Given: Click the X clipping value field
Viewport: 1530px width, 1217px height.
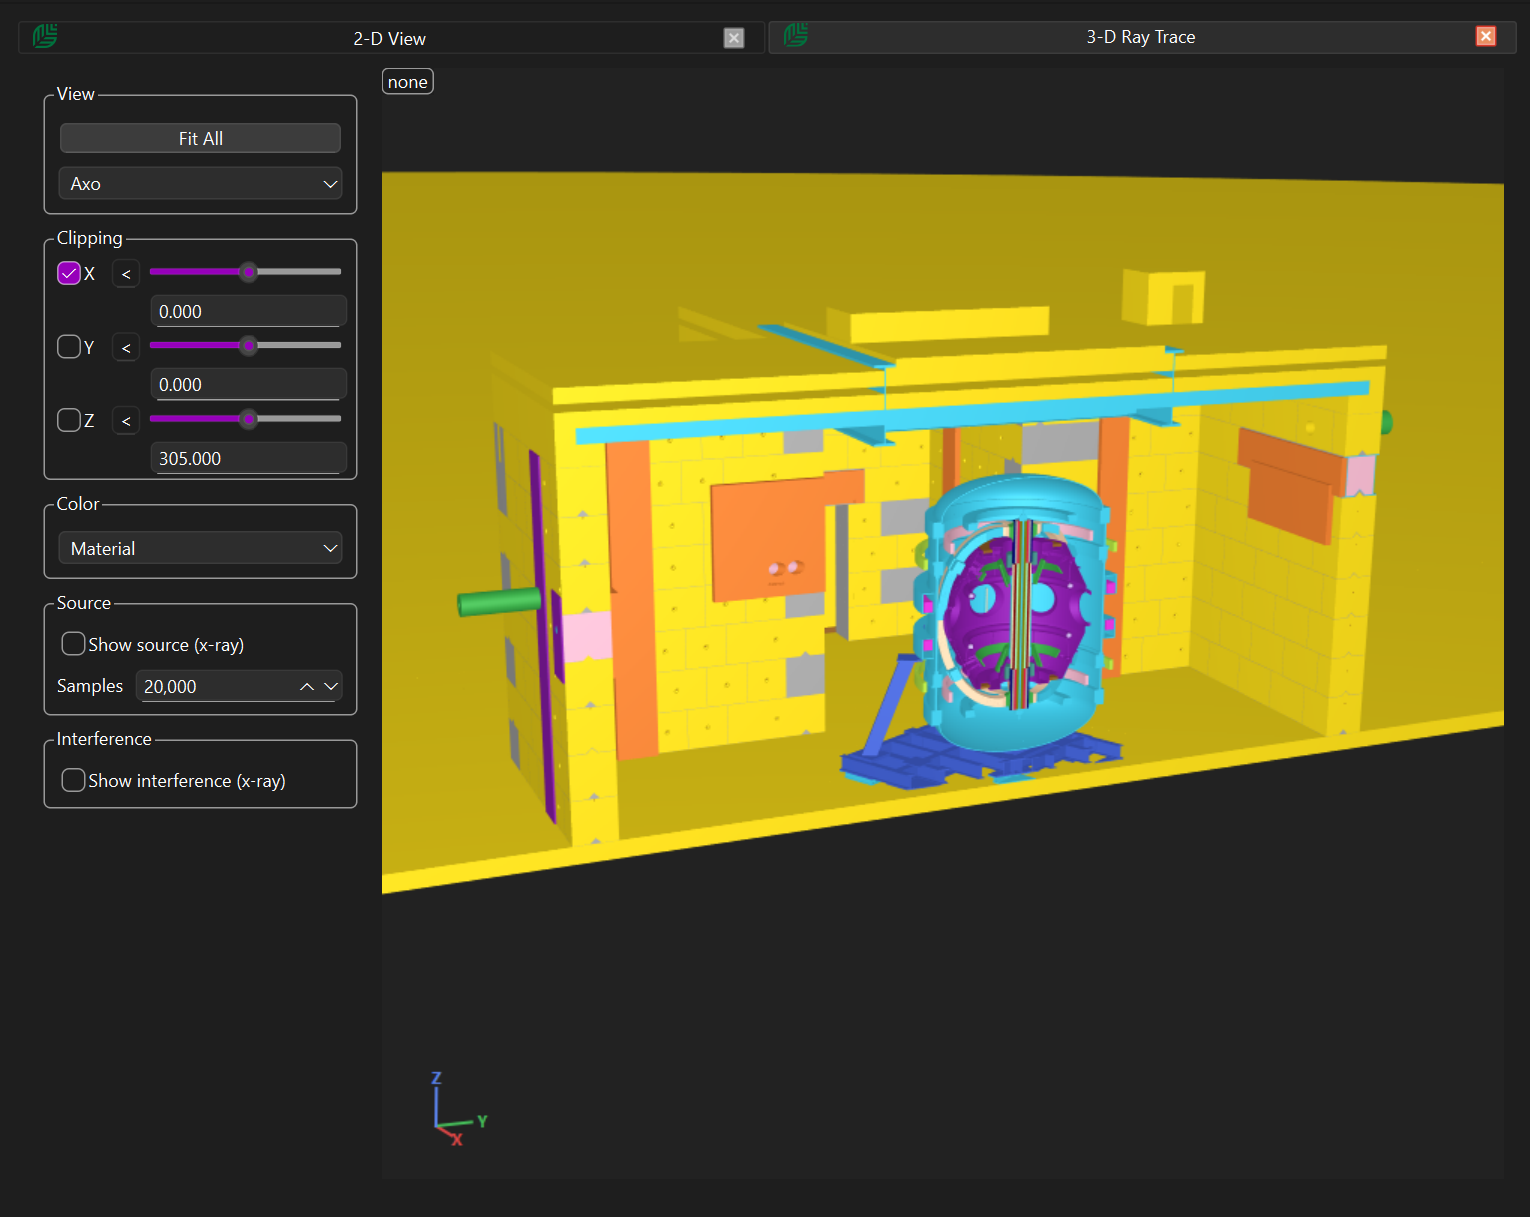Looking at the screenshot, I should tap(248, 311).
